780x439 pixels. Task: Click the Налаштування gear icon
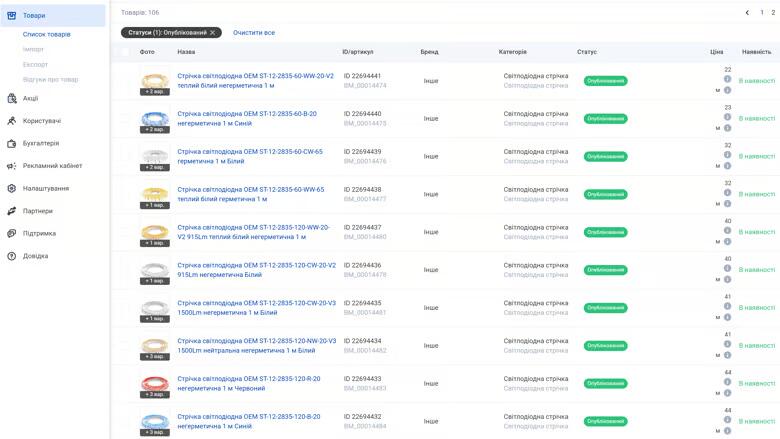point(12,188)
